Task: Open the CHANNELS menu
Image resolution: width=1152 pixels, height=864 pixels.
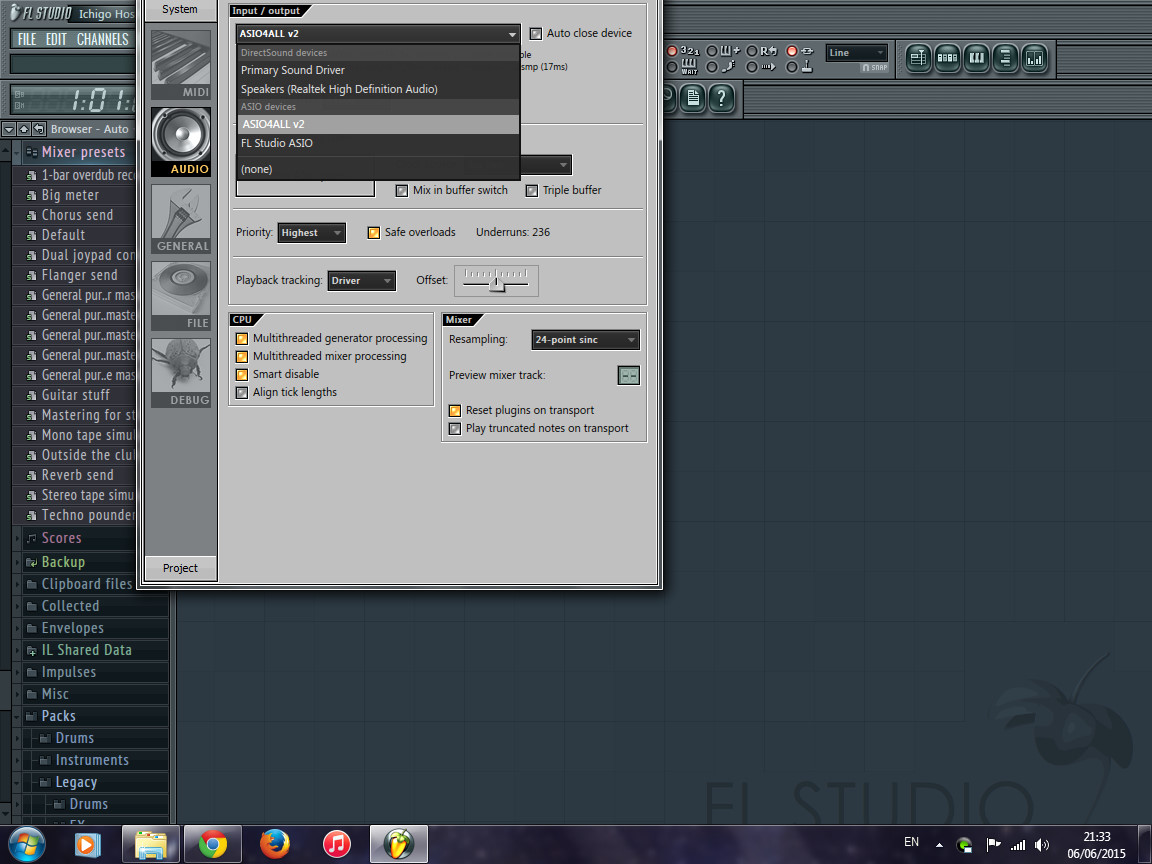Action: pyautogui.click(x=103, y=40)
